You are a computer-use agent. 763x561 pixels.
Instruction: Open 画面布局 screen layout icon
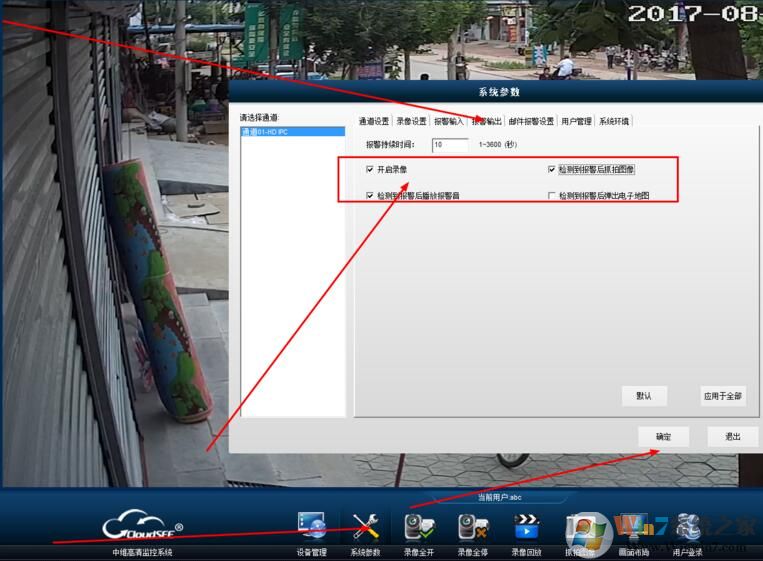tap(633, 526)
